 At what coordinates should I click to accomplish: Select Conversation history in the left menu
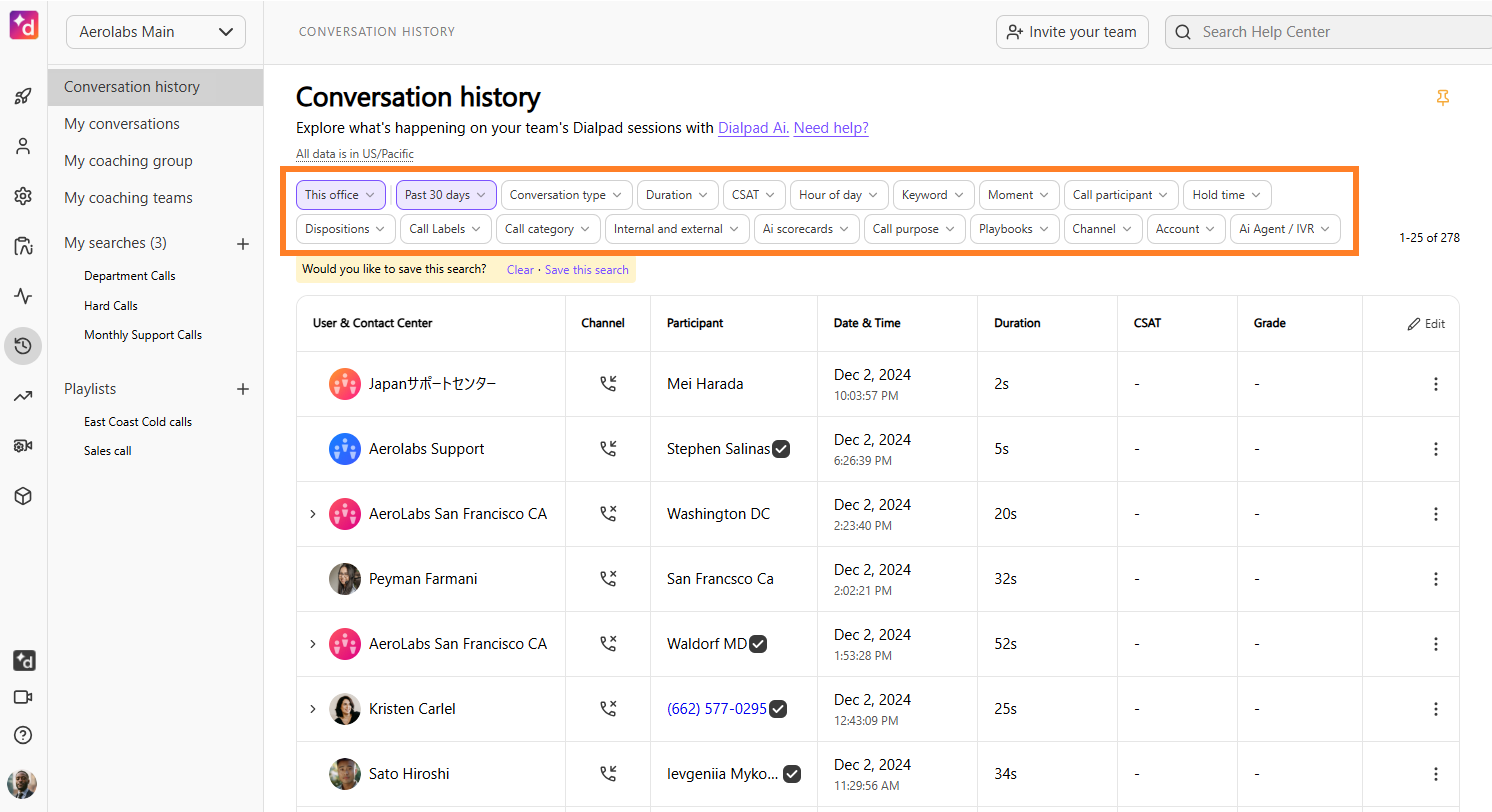(x=155, y=87)
